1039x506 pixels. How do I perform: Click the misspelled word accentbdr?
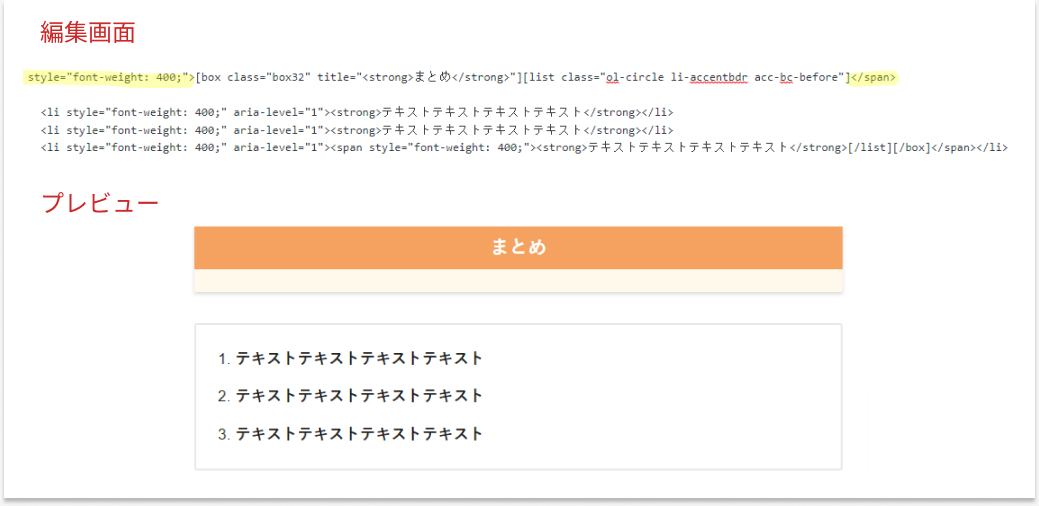click(718, 77)
